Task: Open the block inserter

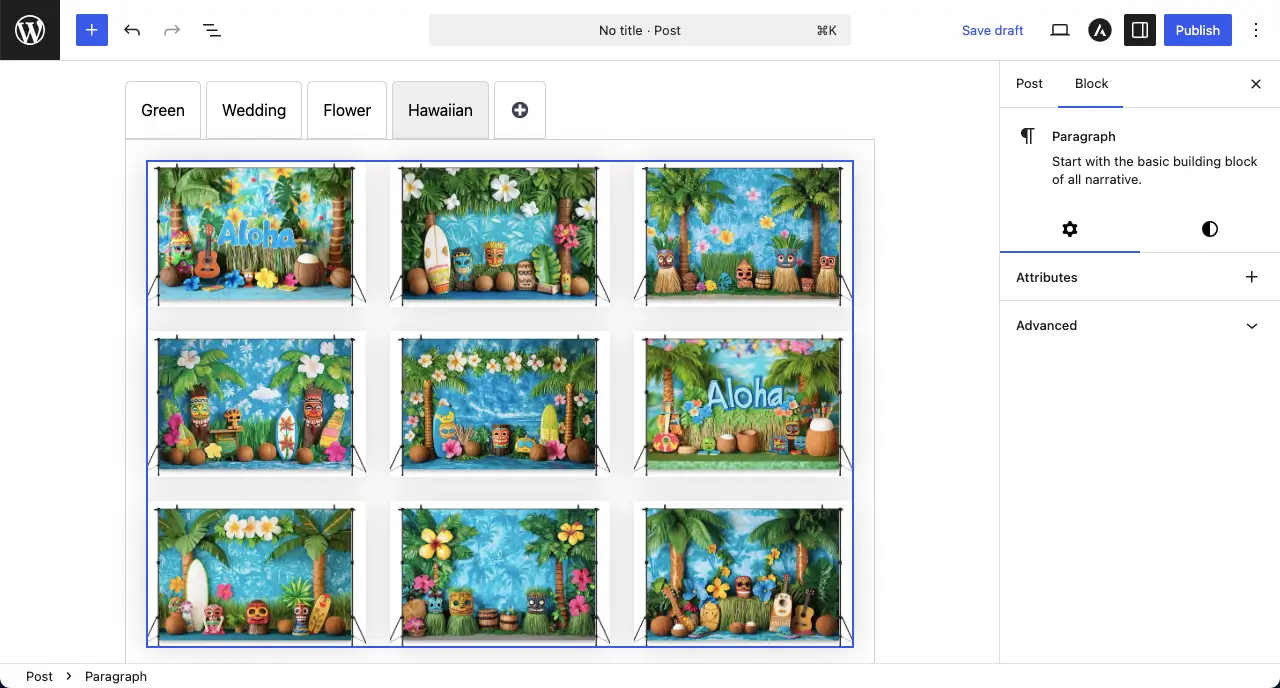Action: pos(91,30)
